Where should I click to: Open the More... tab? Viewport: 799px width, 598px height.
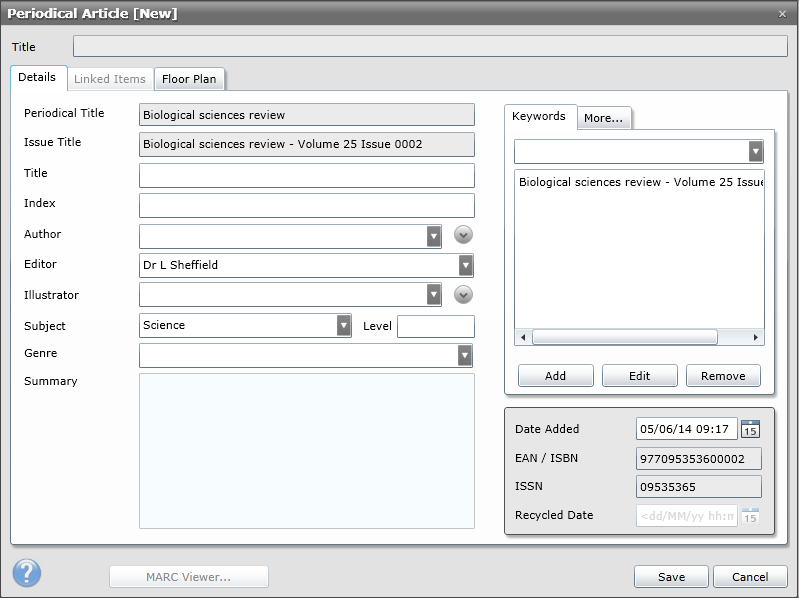click(x=603, y=118)
